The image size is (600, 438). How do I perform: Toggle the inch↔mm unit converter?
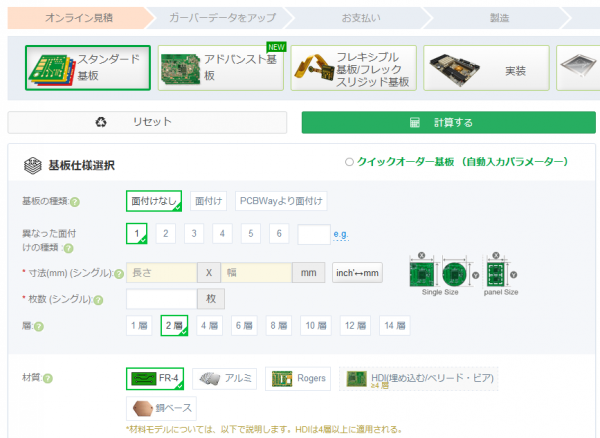(357, 273)
